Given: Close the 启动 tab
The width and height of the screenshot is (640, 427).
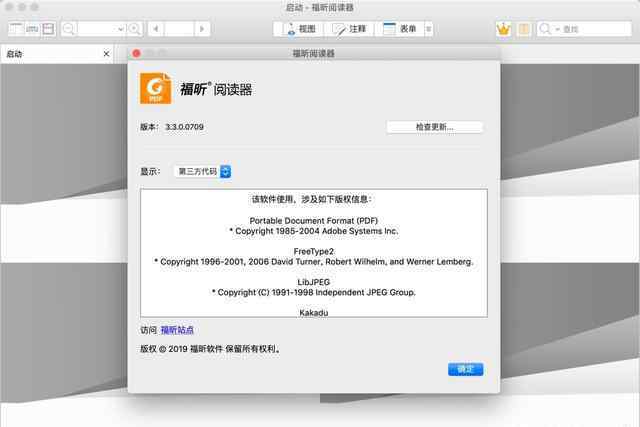Looking at the screenshot, I should point(106,53).
